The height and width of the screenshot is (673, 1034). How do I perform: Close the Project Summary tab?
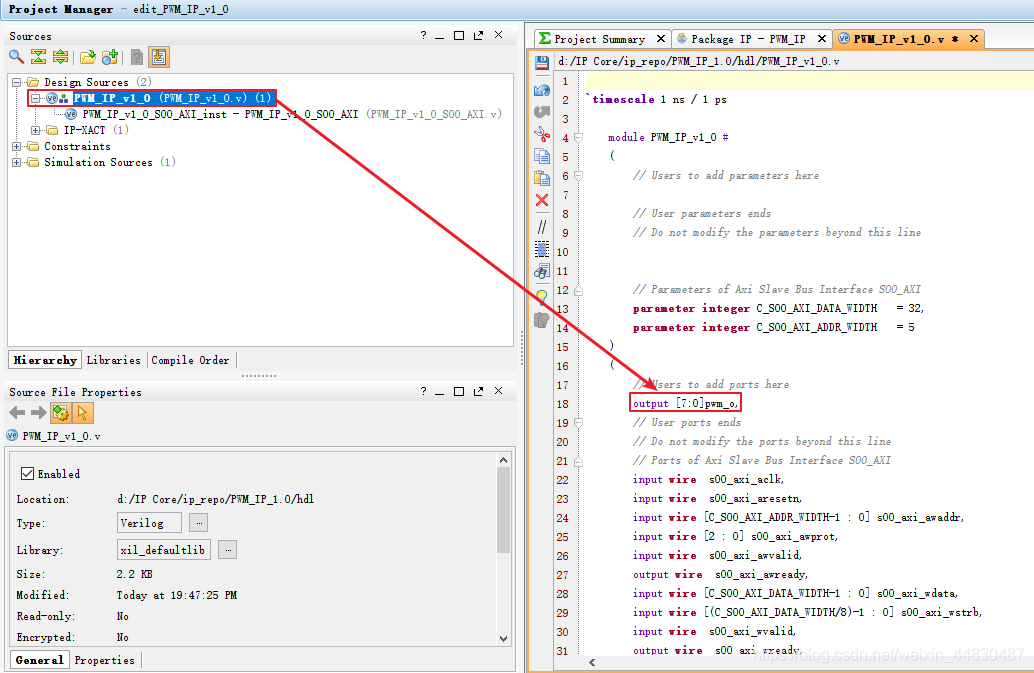661,39
